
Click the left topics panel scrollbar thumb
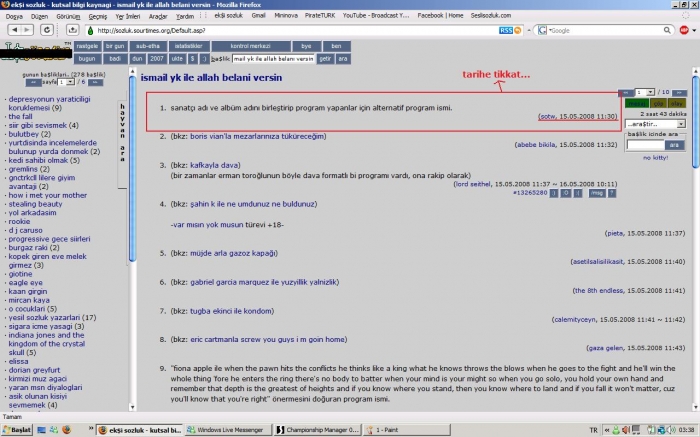[132, 169]
